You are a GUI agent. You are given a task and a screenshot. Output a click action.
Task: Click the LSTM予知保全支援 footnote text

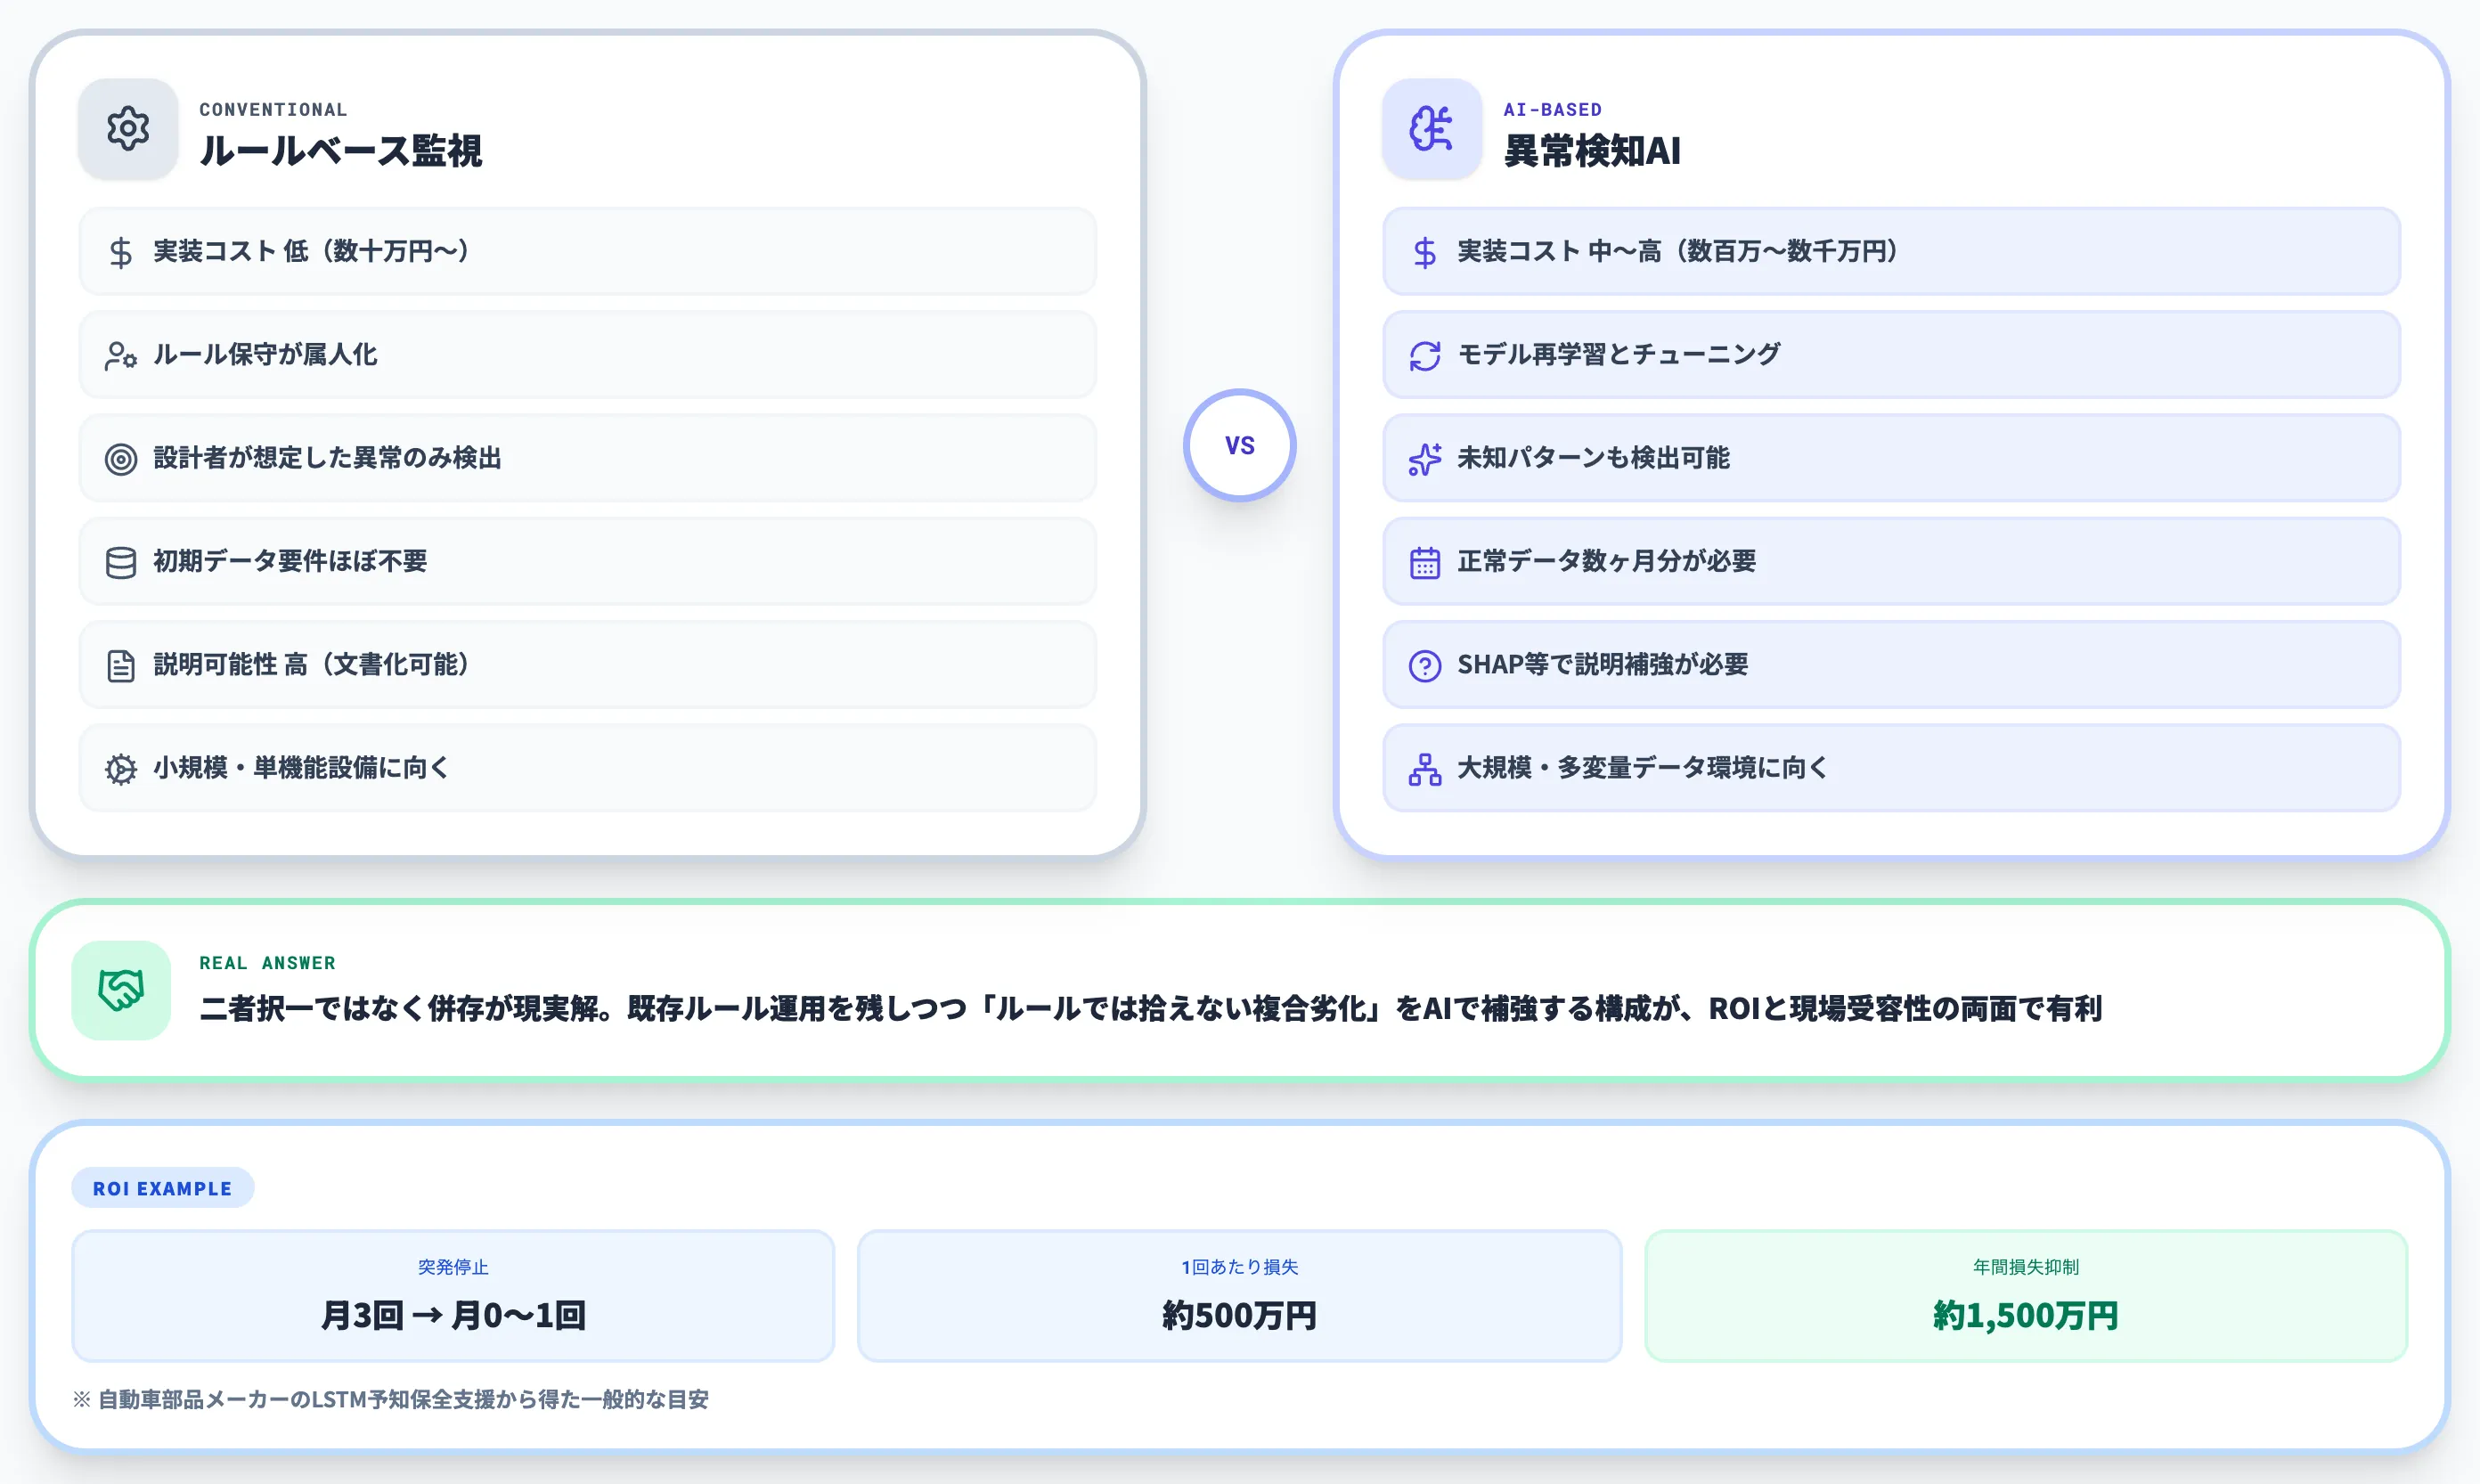coord(390,1400)
